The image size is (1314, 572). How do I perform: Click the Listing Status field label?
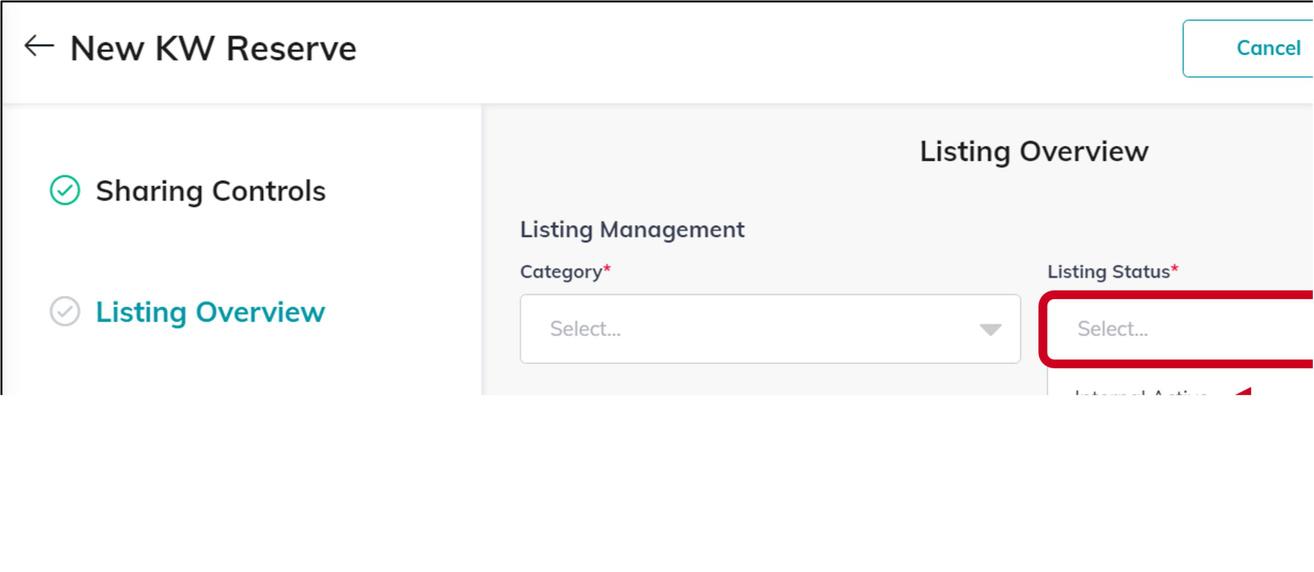(x=1108, y=272)
